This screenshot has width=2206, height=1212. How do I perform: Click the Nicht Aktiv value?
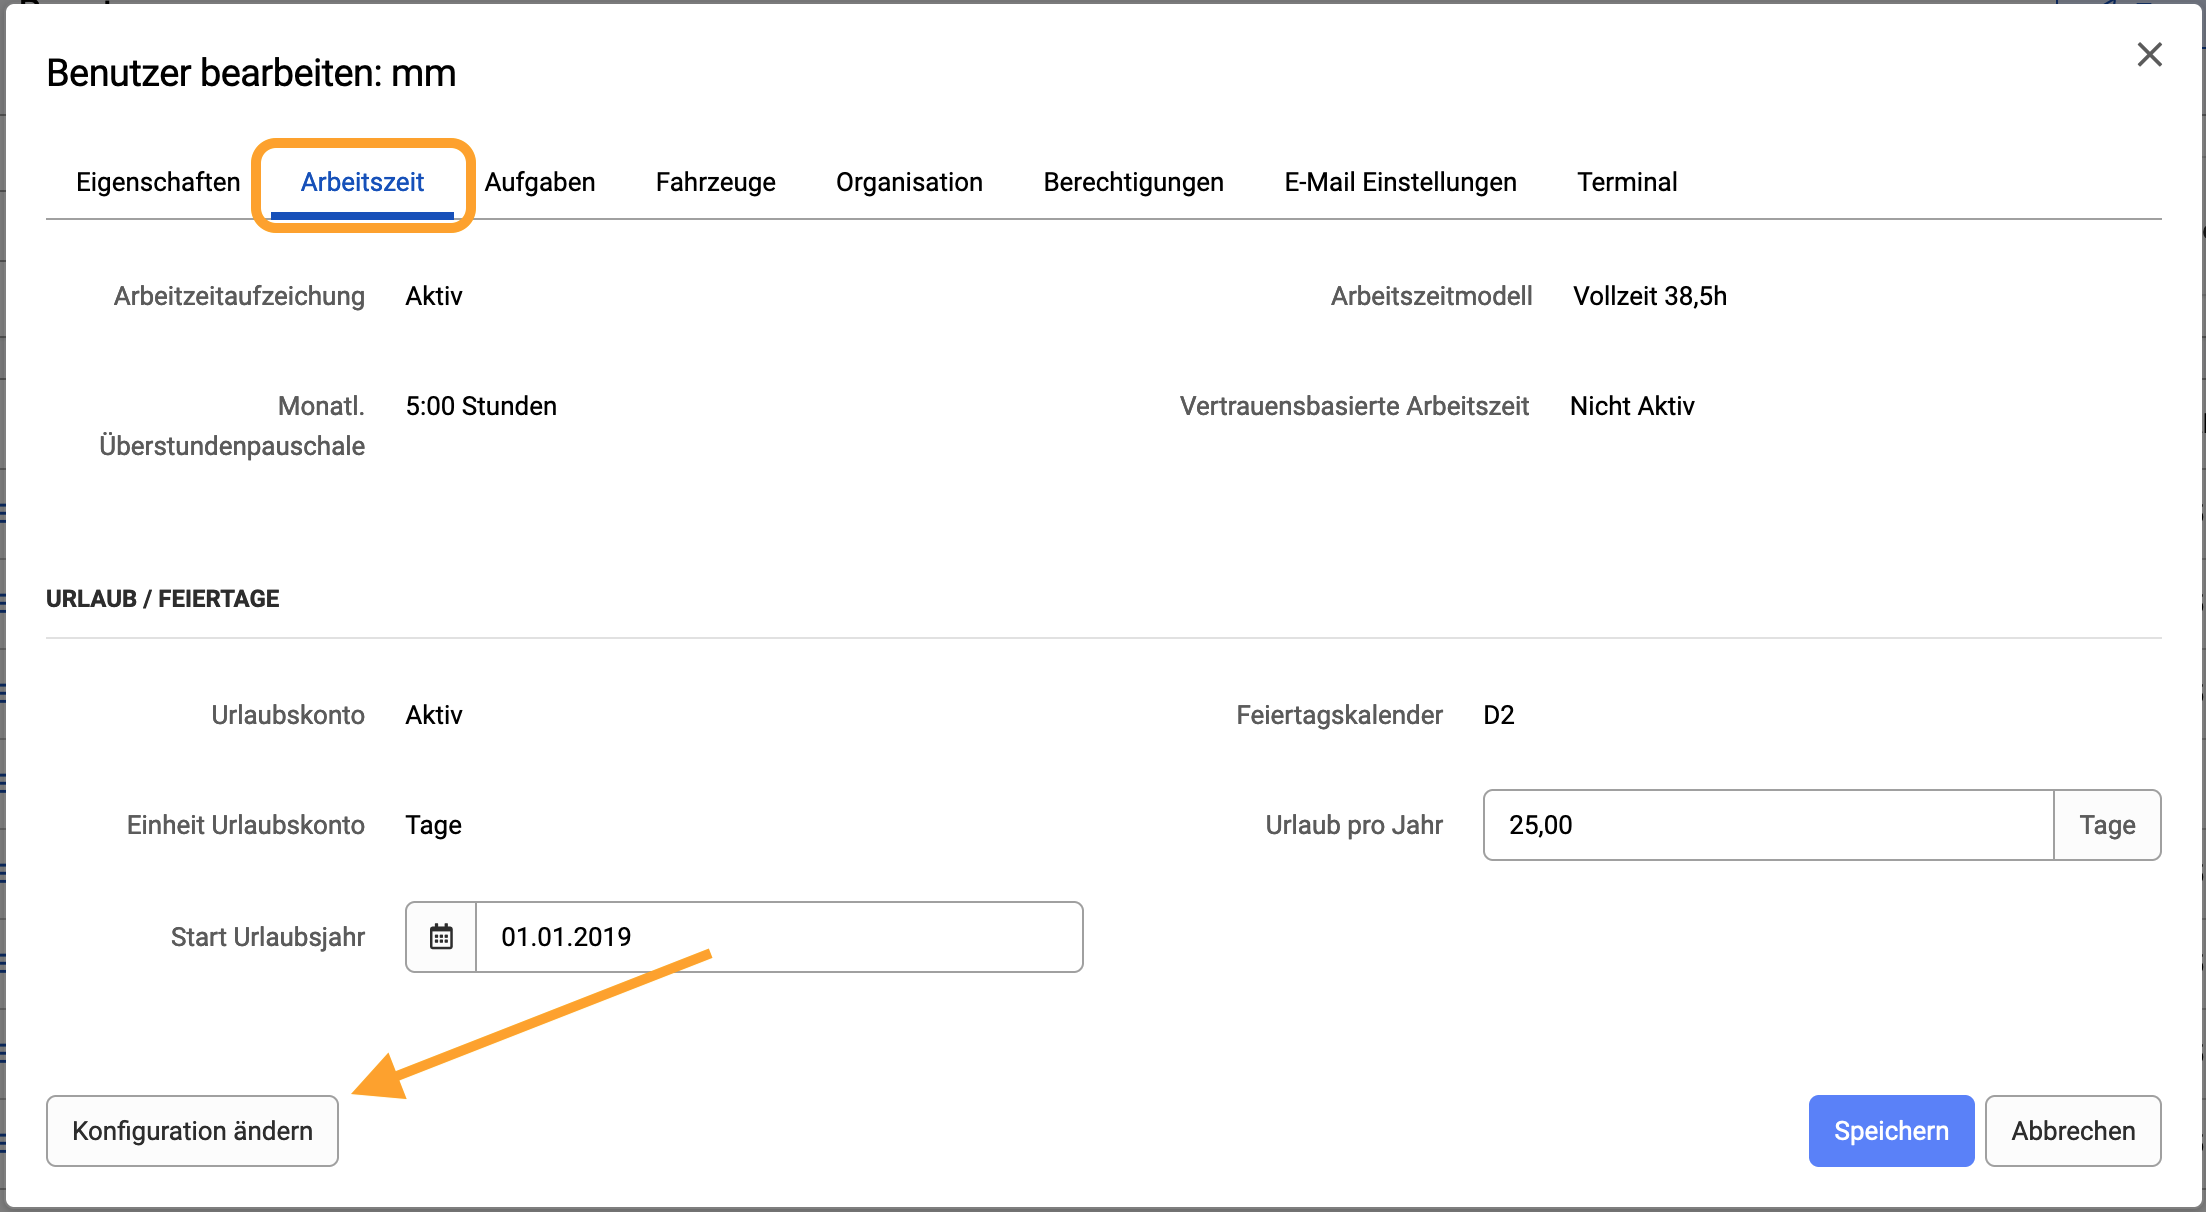[x=1632, y=406]
